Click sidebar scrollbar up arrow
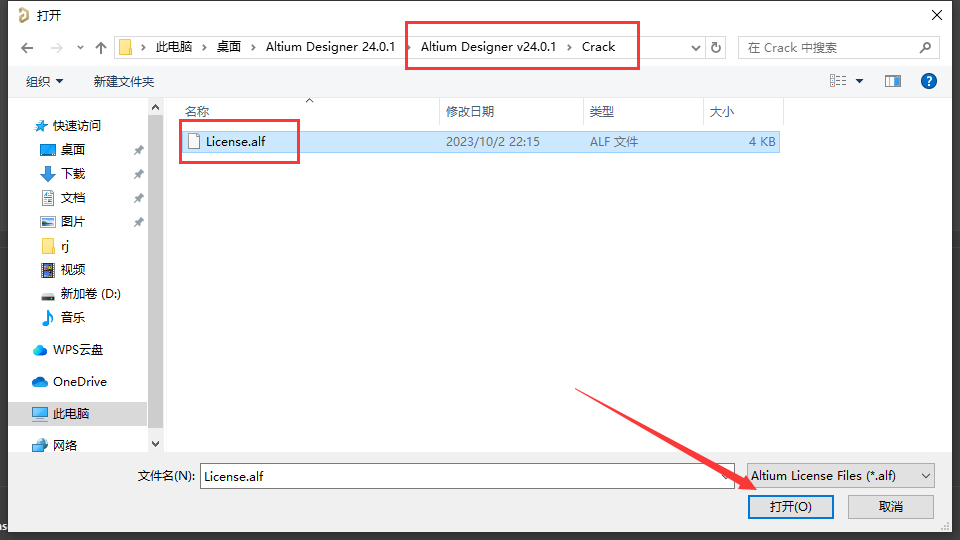 coord(156,108)
